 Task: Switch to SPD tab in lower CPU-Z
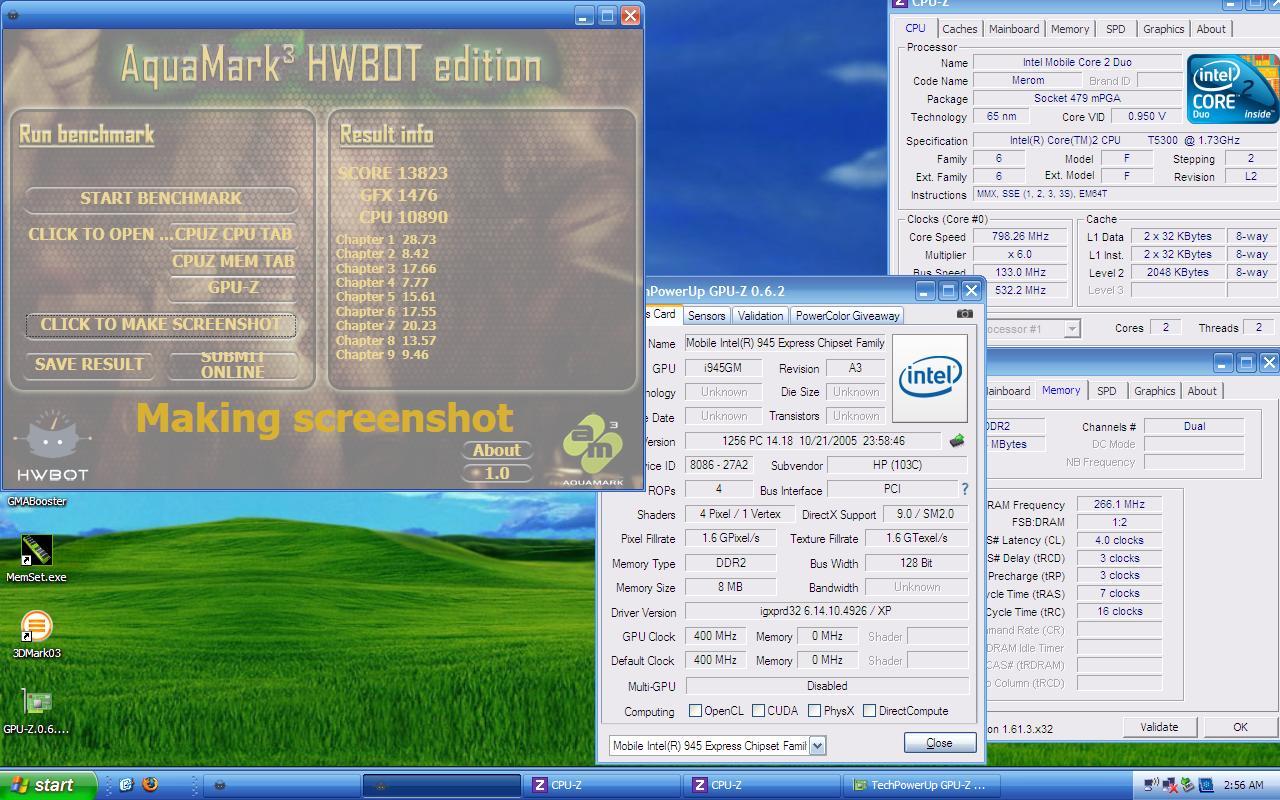pos(1106,391)
